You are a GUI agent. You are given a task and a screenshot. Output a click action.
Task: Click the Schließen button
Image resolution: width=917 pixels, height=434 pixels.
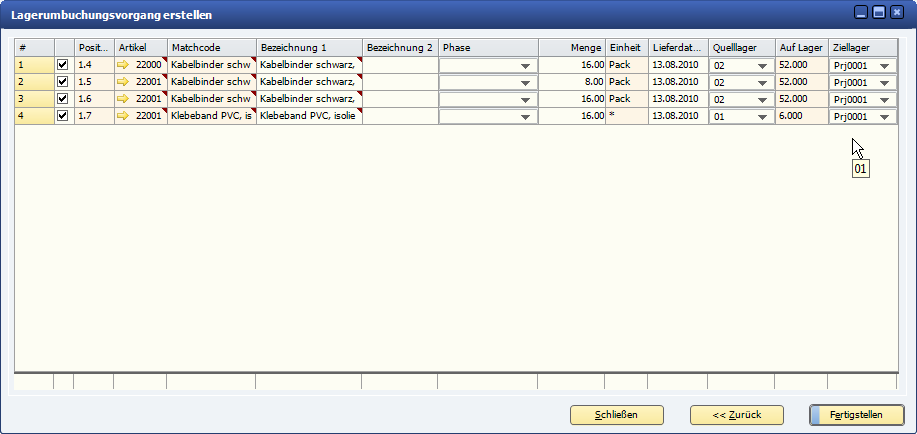[x=616, y=414]
